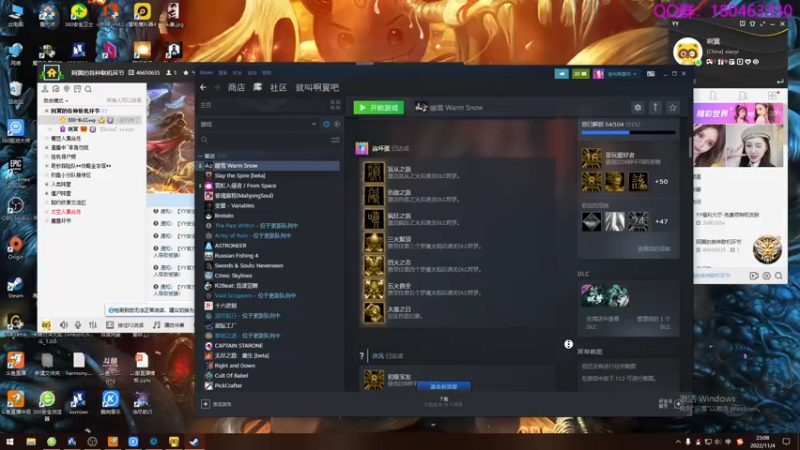Image resolution: width=800 pixels, height=450 pixels.
Task: Toggle sort by recent activity clock icon
Action: 327,124
